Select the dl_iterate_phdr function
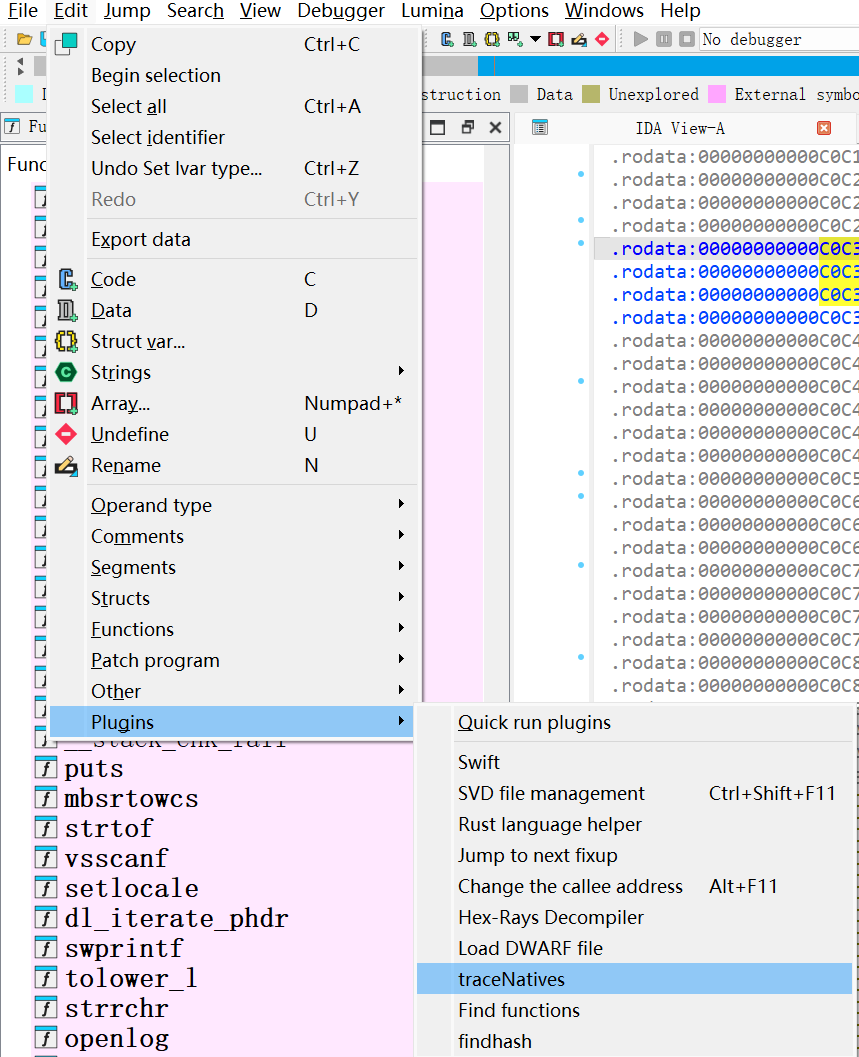Screen dimensions: 859x1057 click(177, 918)
